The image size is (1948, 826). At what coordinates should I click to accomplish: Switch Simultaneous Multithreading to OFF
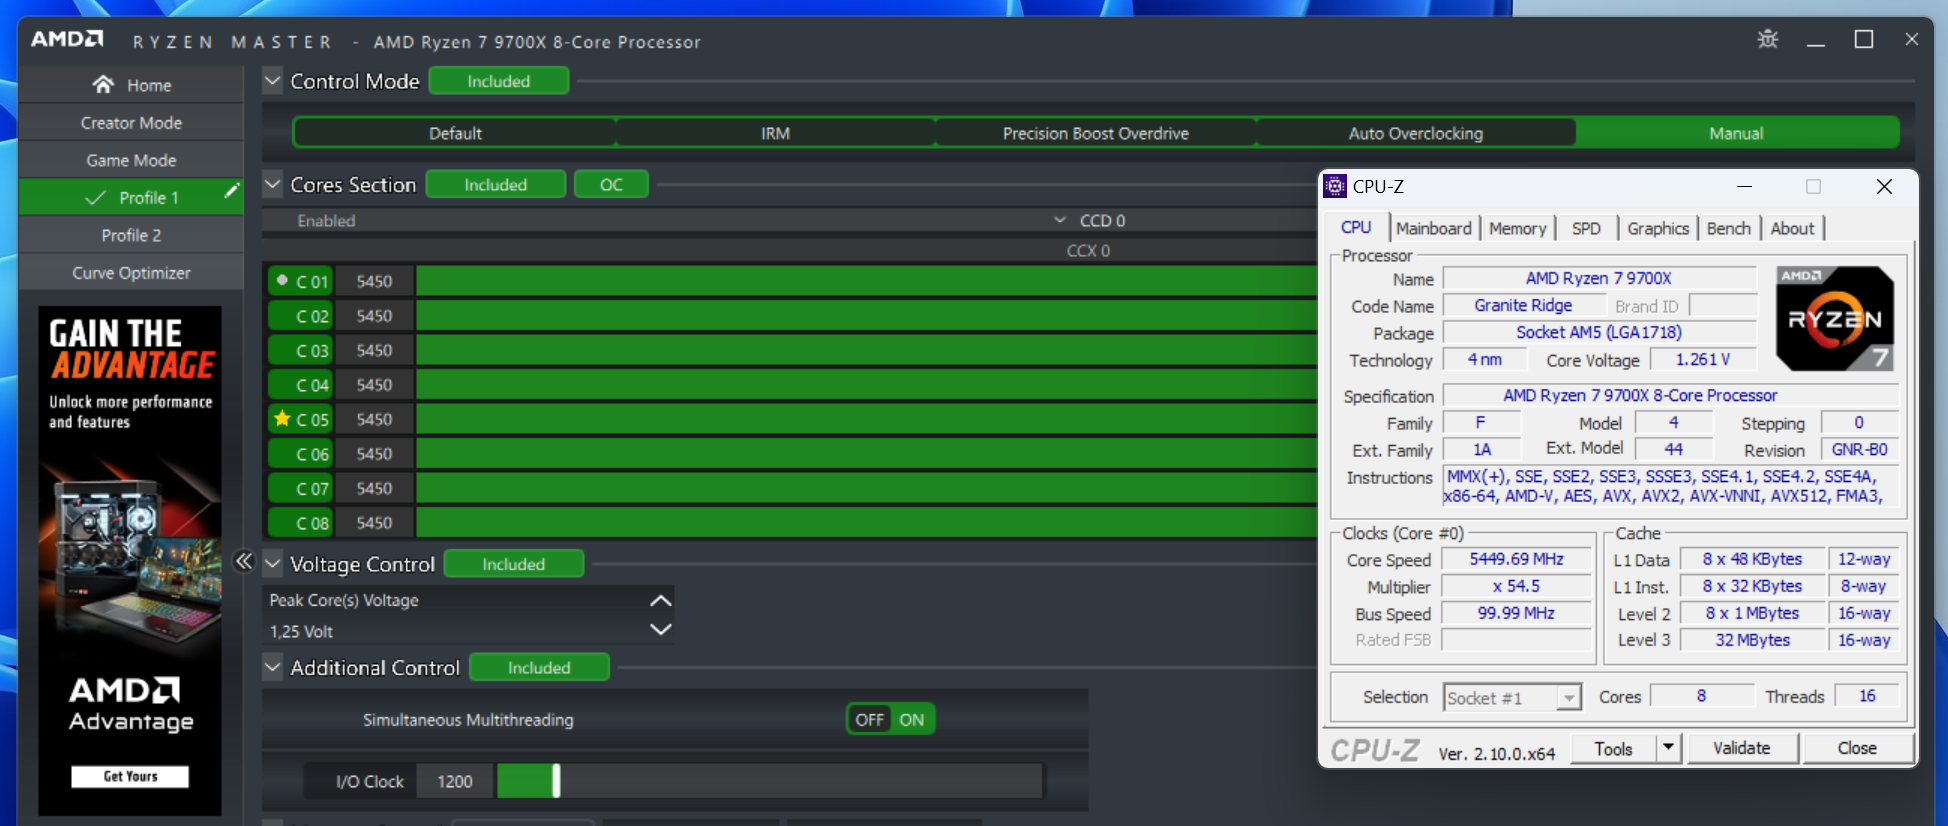869,719
